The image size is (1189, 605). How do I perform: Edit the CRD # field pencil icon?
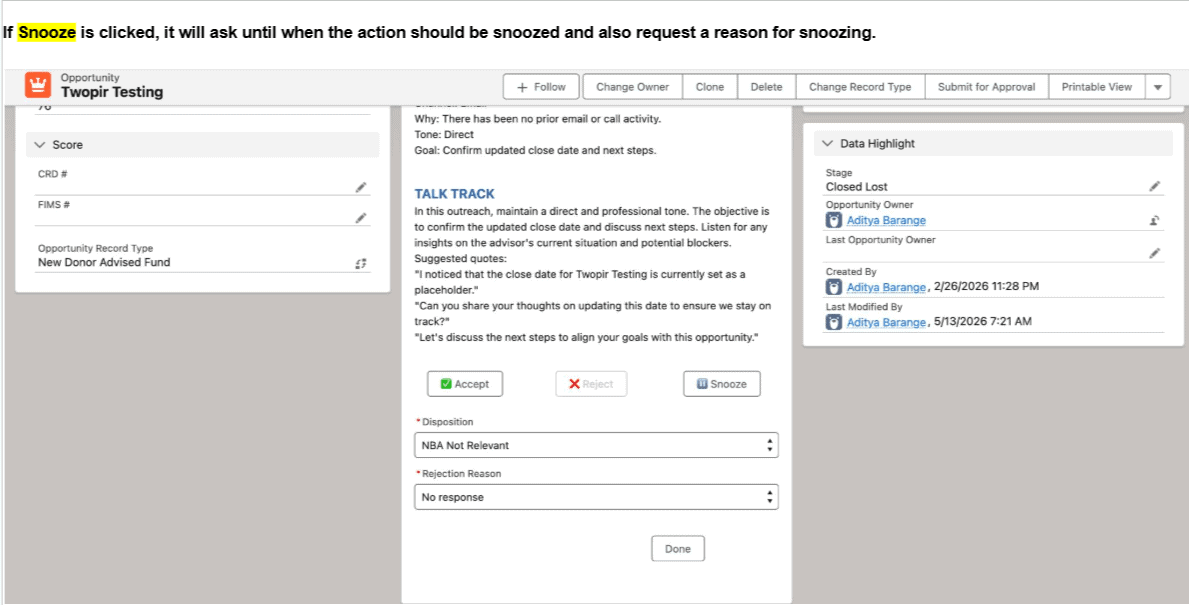pos(361,187)
